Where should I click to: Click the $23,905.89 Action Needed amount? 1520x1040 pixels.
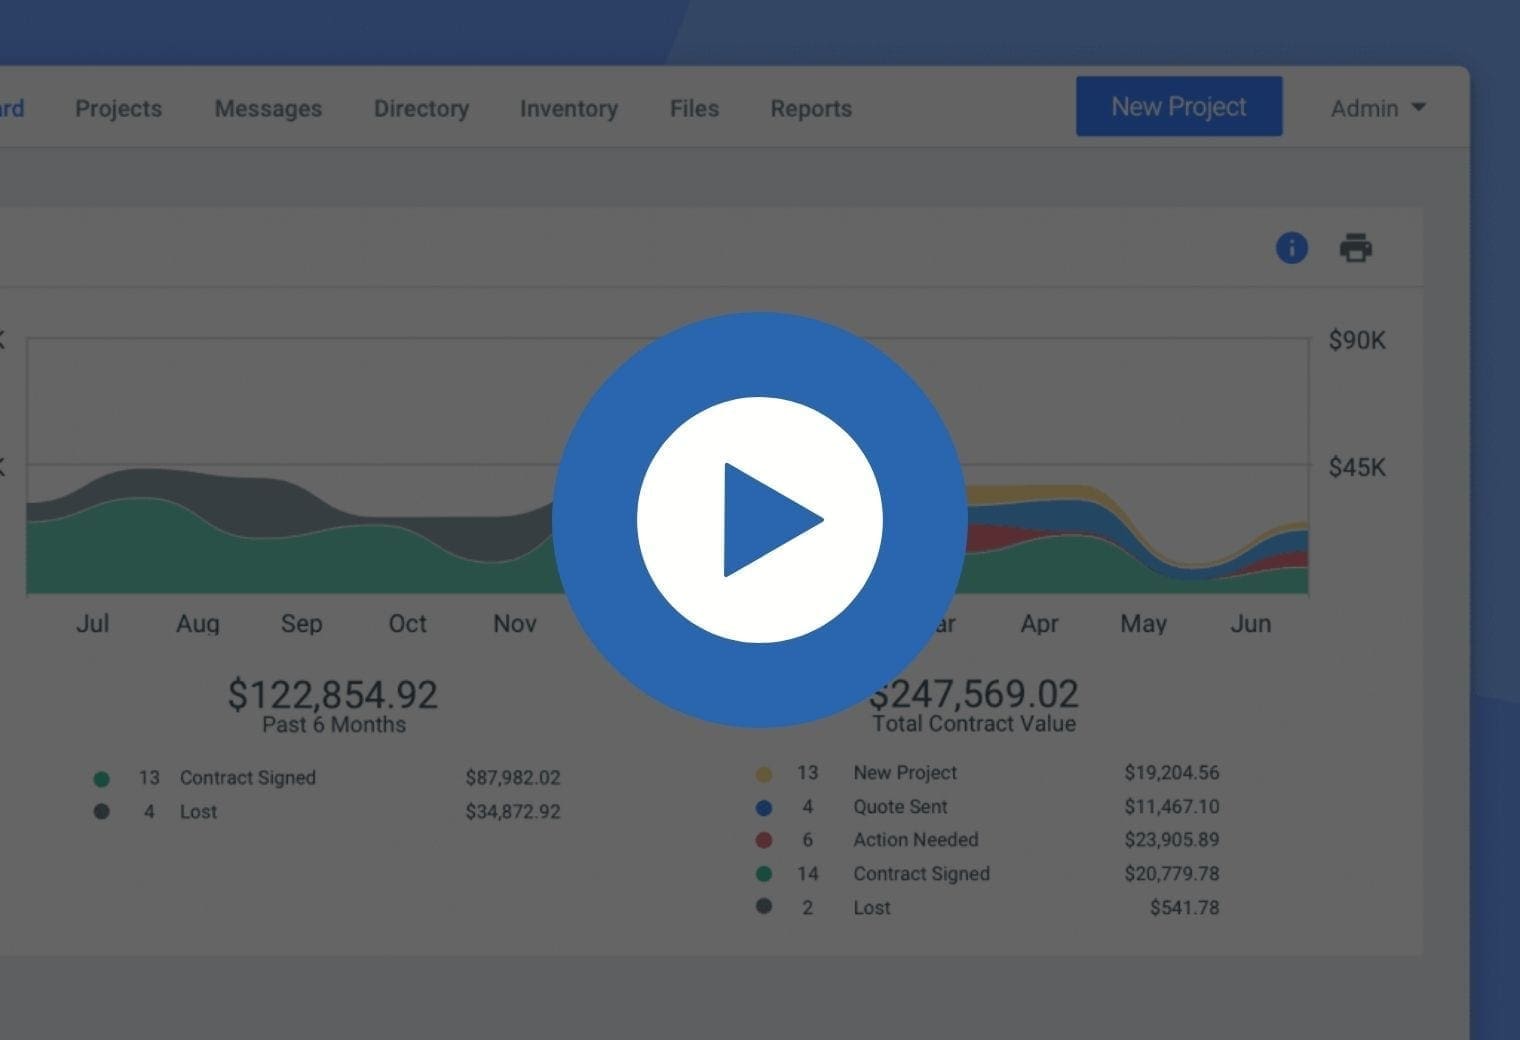(1172, 840)
